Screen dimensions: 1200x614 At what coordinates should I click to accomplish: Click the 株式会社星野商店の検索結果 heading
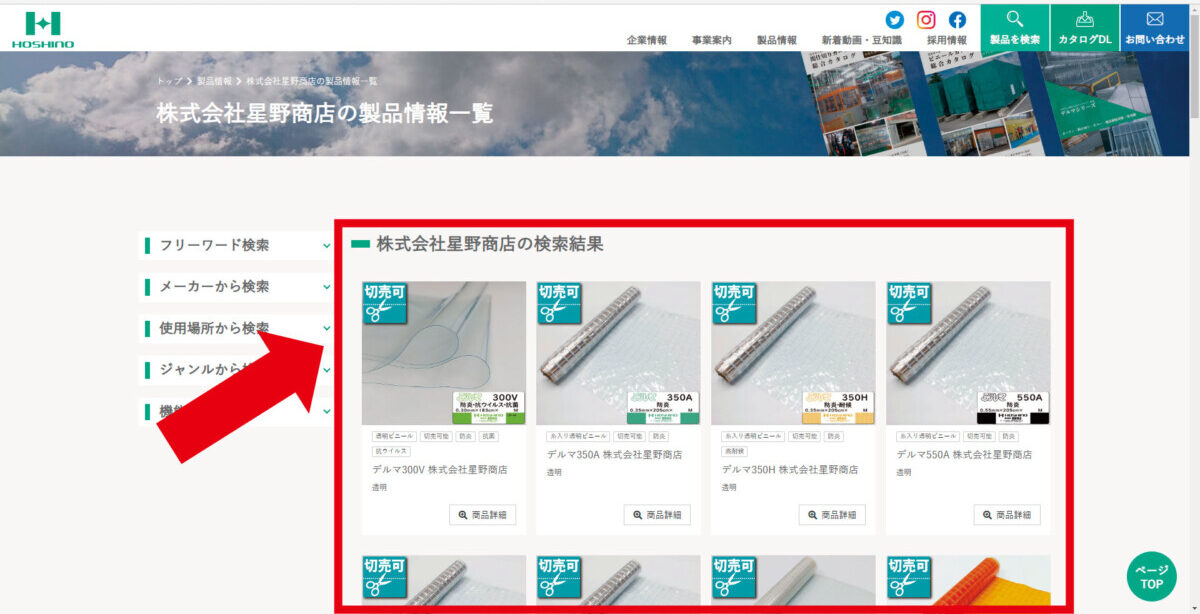pyautogui.click(x=490, y=243)
